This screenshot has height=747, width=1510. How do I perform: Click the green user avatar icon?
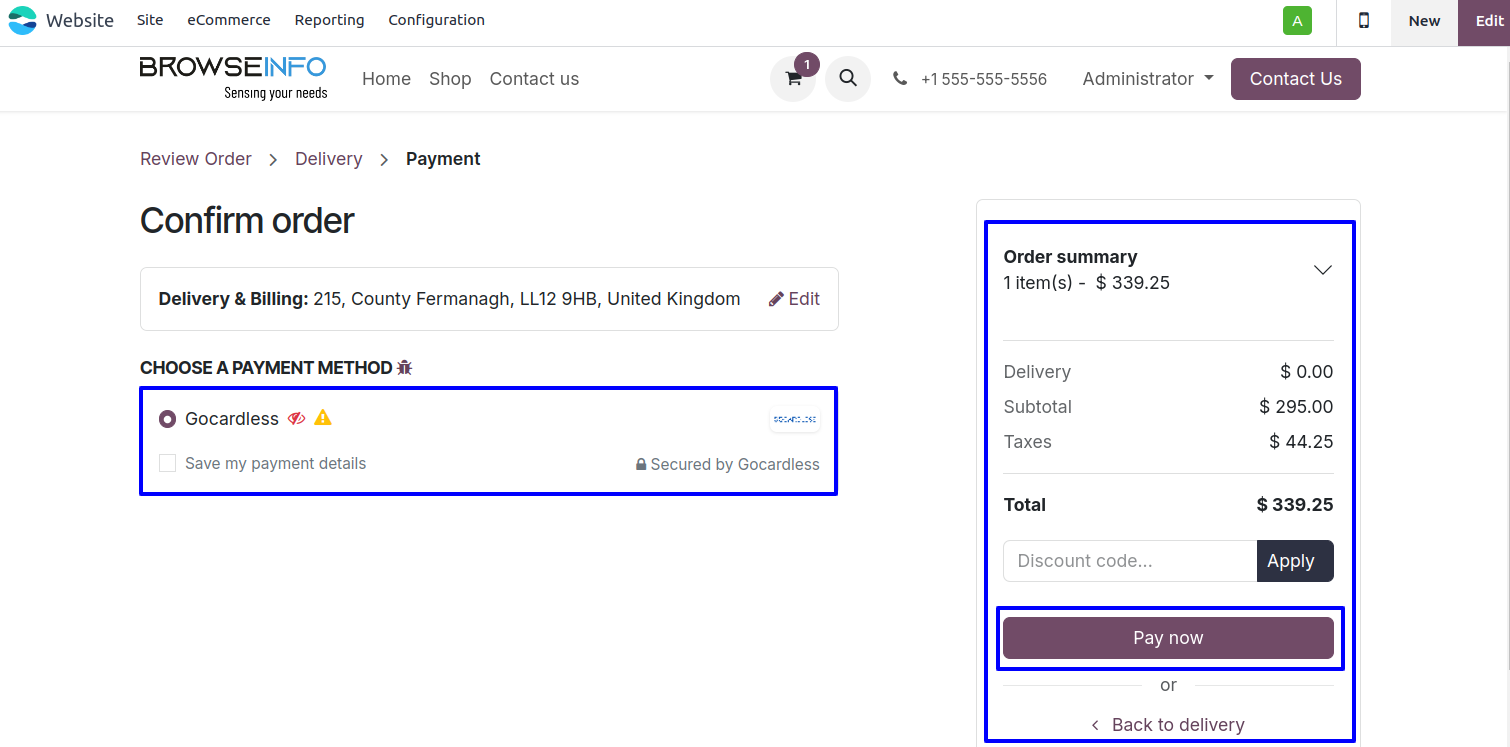tap(1297, 21)
